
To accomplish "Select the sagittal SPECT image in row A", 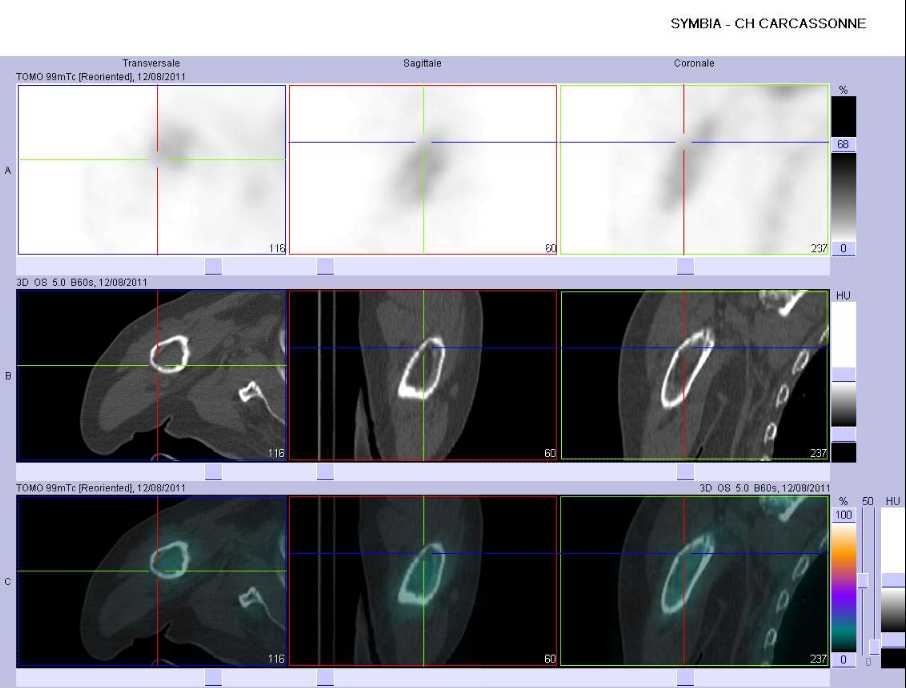I will click(x=423, y=170).
